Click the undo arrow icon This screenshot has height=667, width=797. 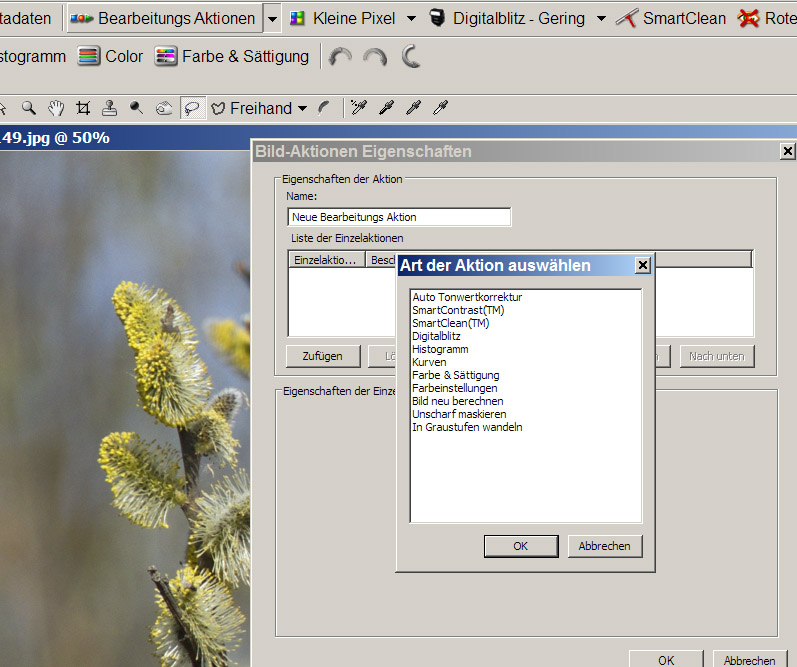pyautogui.click(x=340, y=56)
